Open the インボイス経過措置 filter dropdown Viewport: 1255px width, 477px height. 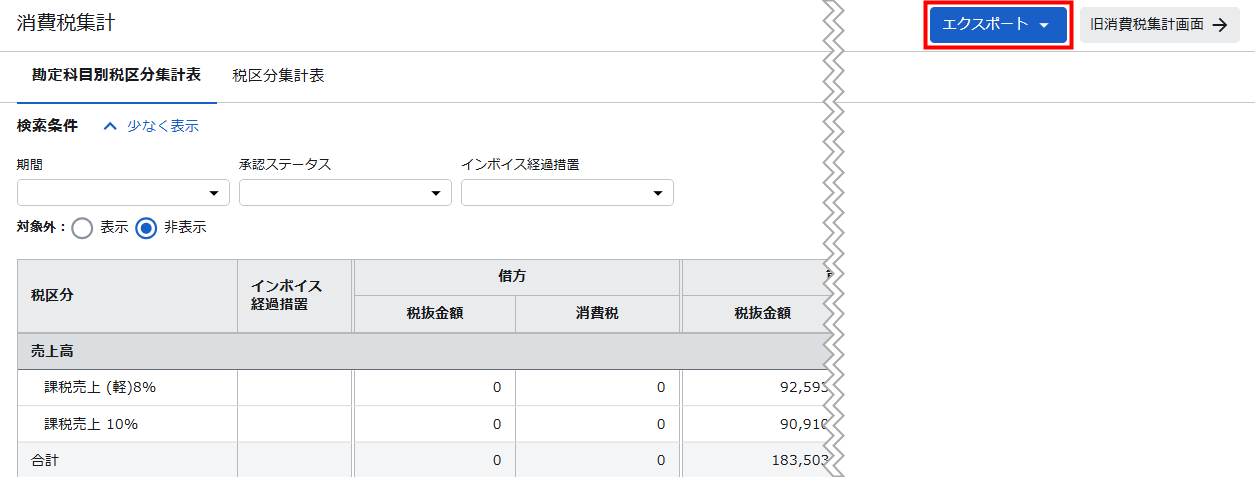point(567,193)
